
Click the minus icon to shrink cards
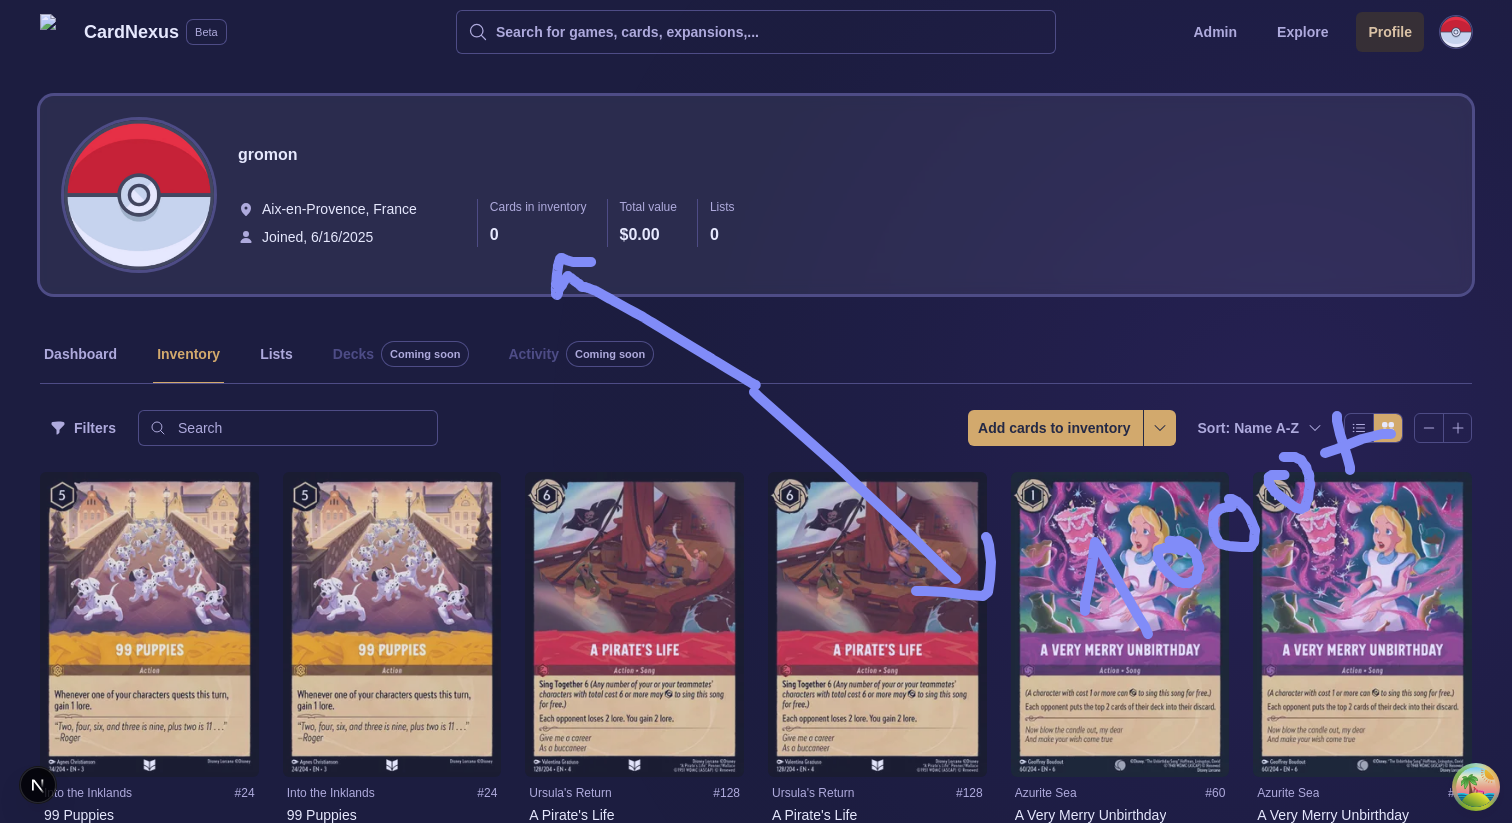pos(1429,428)
